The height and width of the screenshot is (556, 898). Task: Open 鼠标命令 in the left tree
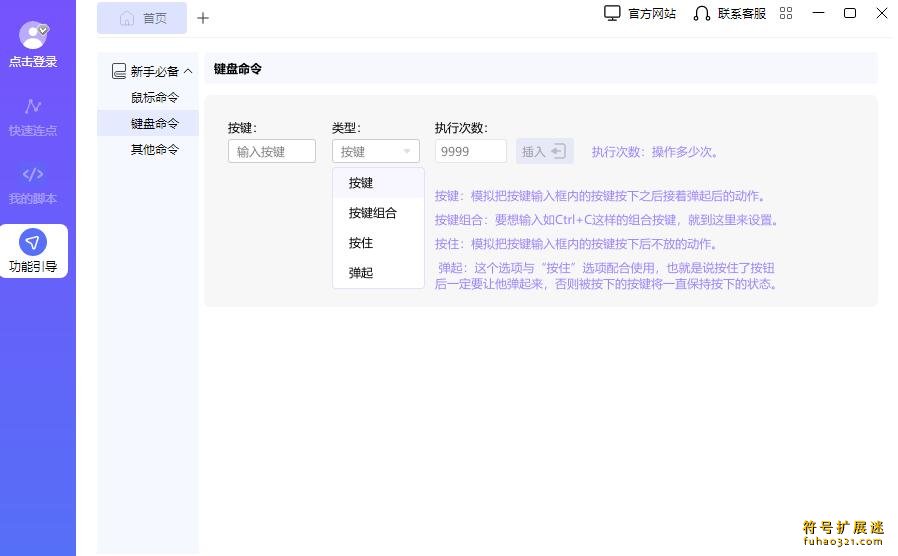point(148,97)
